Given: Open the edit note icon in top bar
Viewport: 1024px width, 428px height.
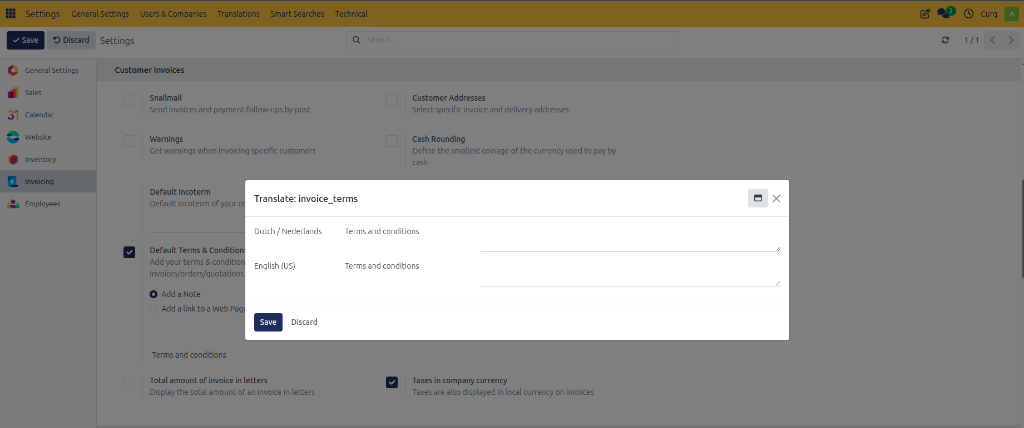Looking at the screenshot, I should [x=925, y=14].
